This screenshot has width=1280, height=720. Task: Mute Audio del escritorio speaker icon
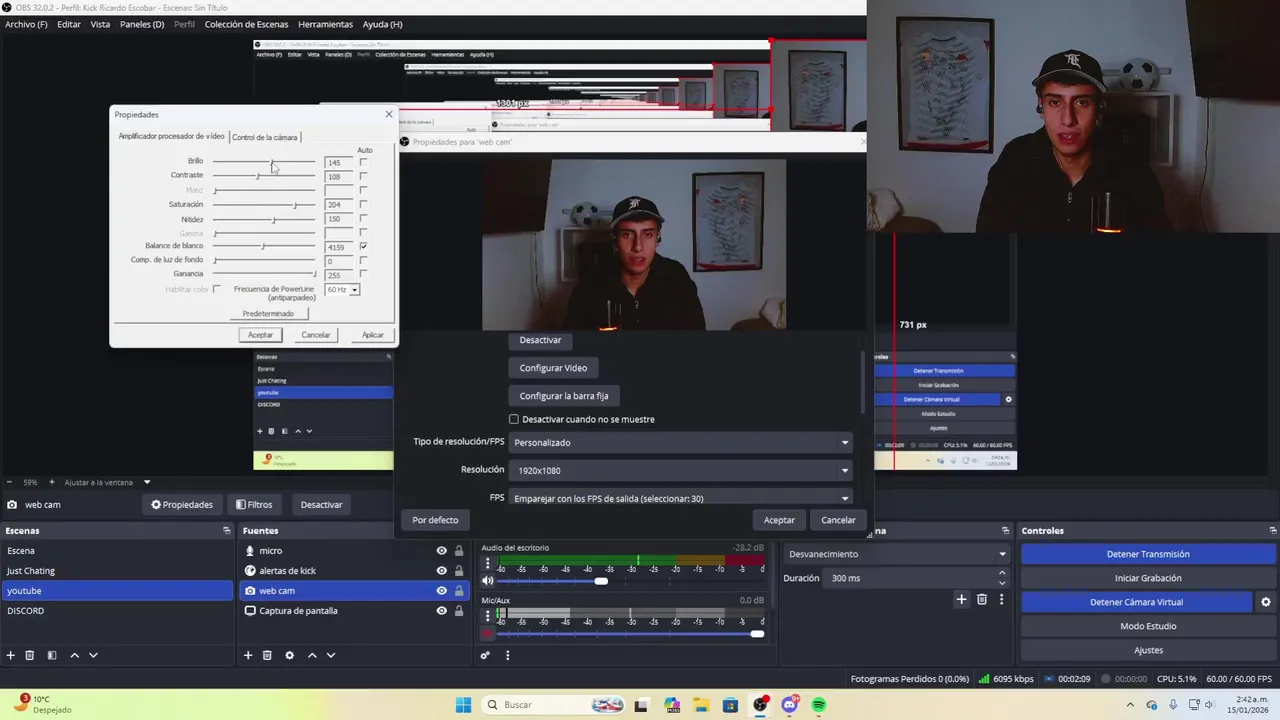(x=487, y=580)
